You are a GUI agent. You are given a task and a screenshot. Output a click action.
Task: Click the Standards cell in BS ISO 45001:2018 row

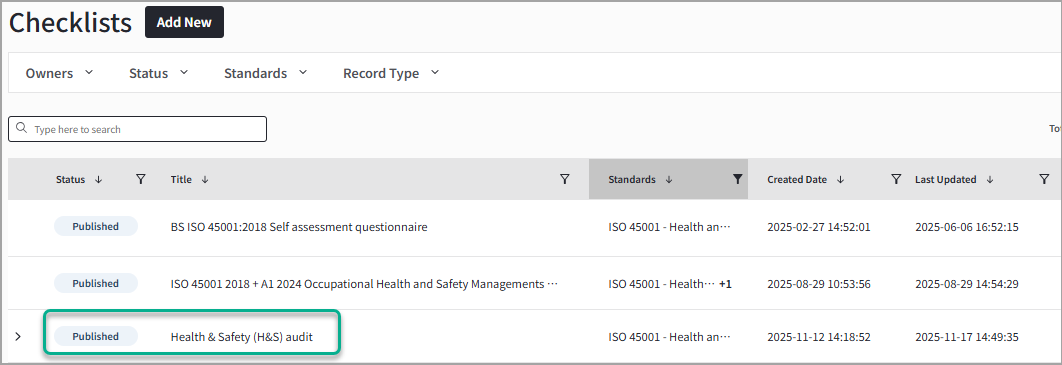click(670, 228)
